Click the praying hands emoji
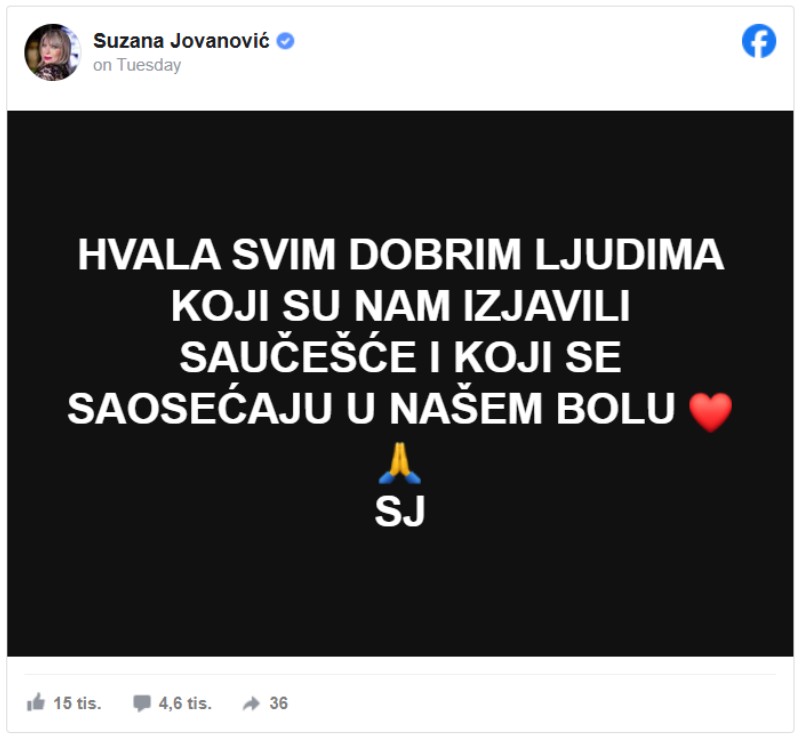 click(399, 463)
